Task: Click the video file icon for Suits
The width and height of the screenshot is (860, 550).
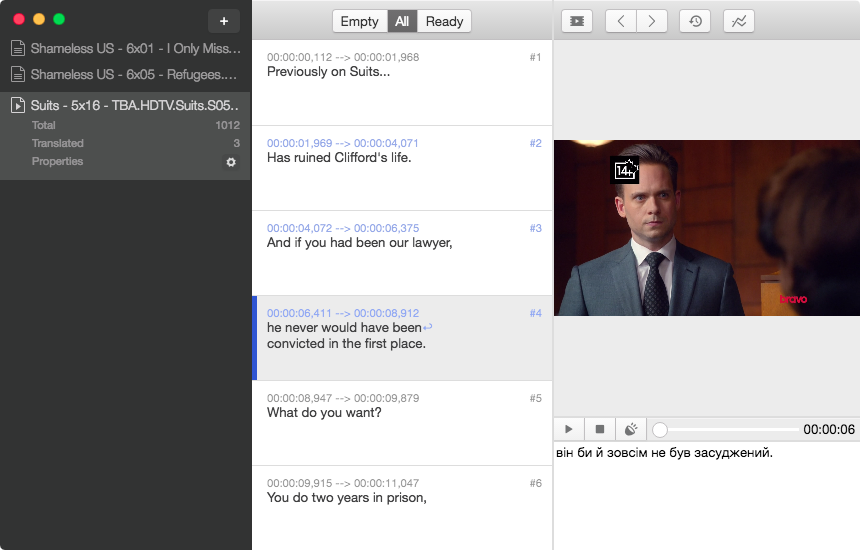Action: coord(18,105)
